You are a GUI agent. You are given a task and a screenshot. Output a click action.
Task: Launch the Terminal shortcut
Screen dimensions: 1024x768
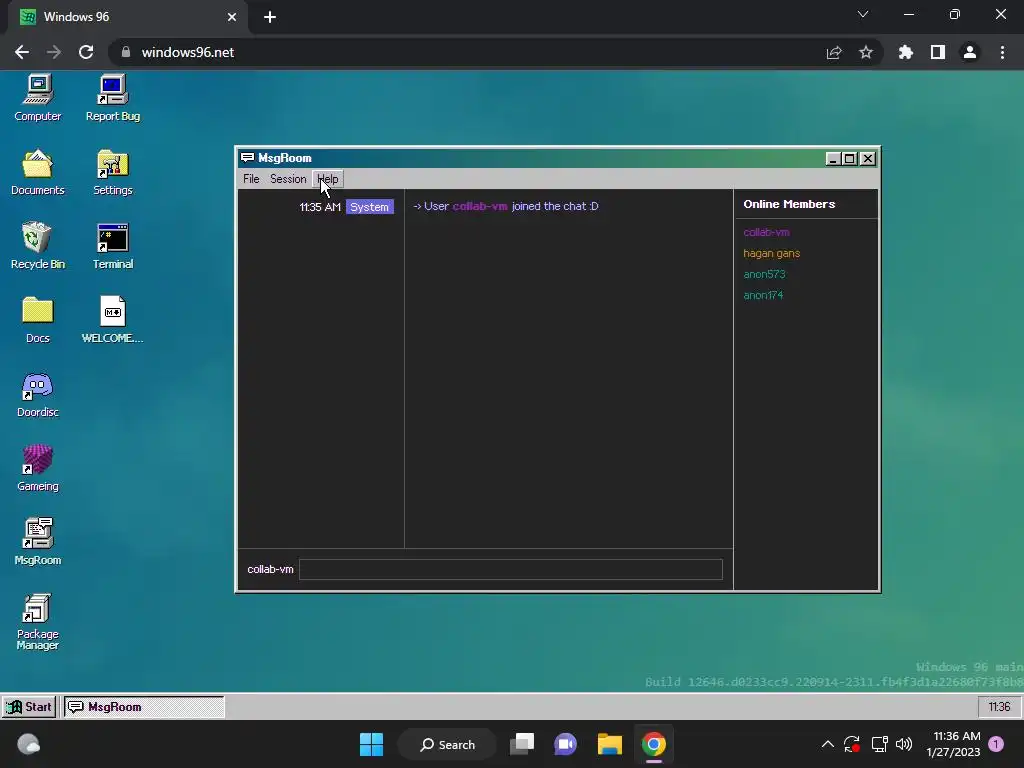pos(112,246)
